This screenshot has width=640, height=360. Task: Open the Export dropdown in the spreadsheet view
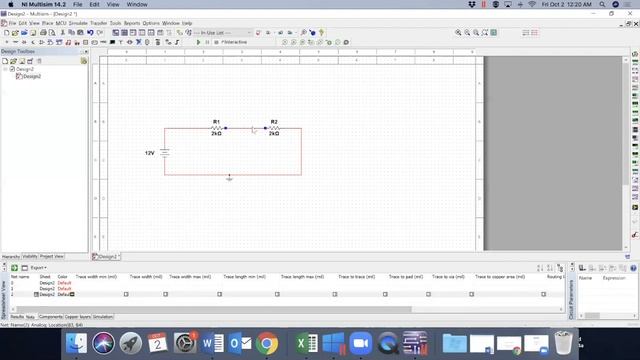point(38,268)
